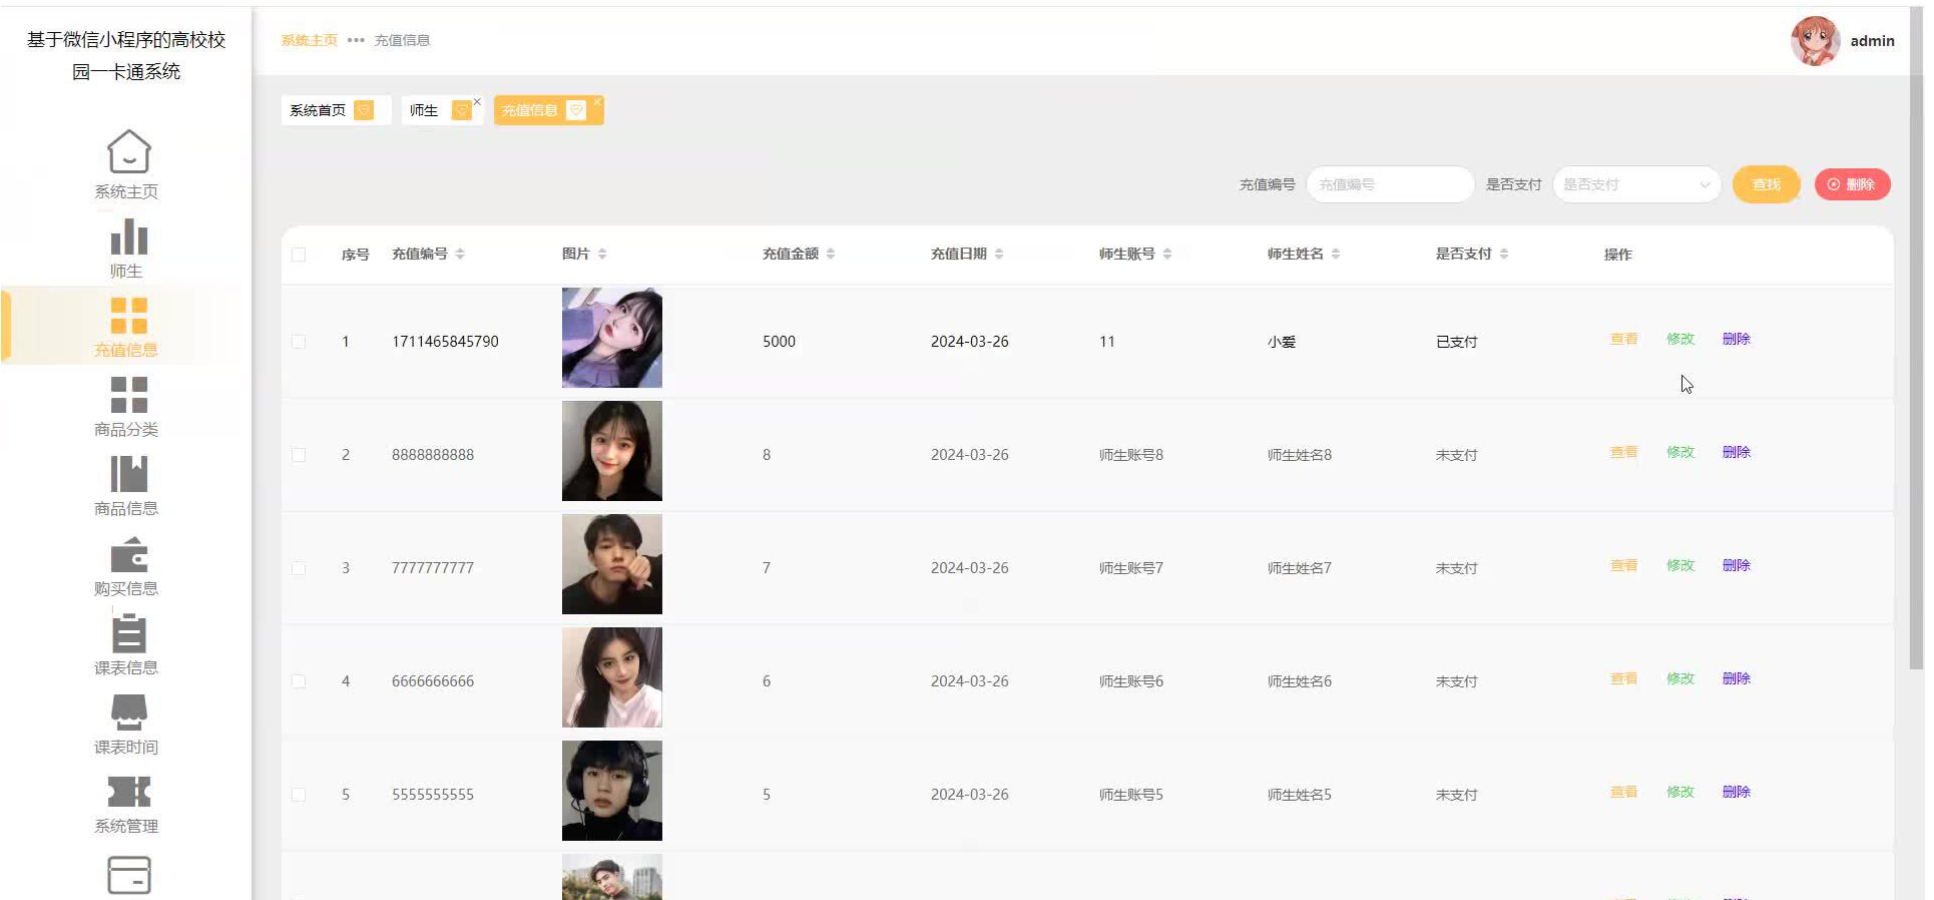The height and width of the screenshot is (900, 1934).
Task: Close the 师生 tab
Action: (x=477, y=101)
